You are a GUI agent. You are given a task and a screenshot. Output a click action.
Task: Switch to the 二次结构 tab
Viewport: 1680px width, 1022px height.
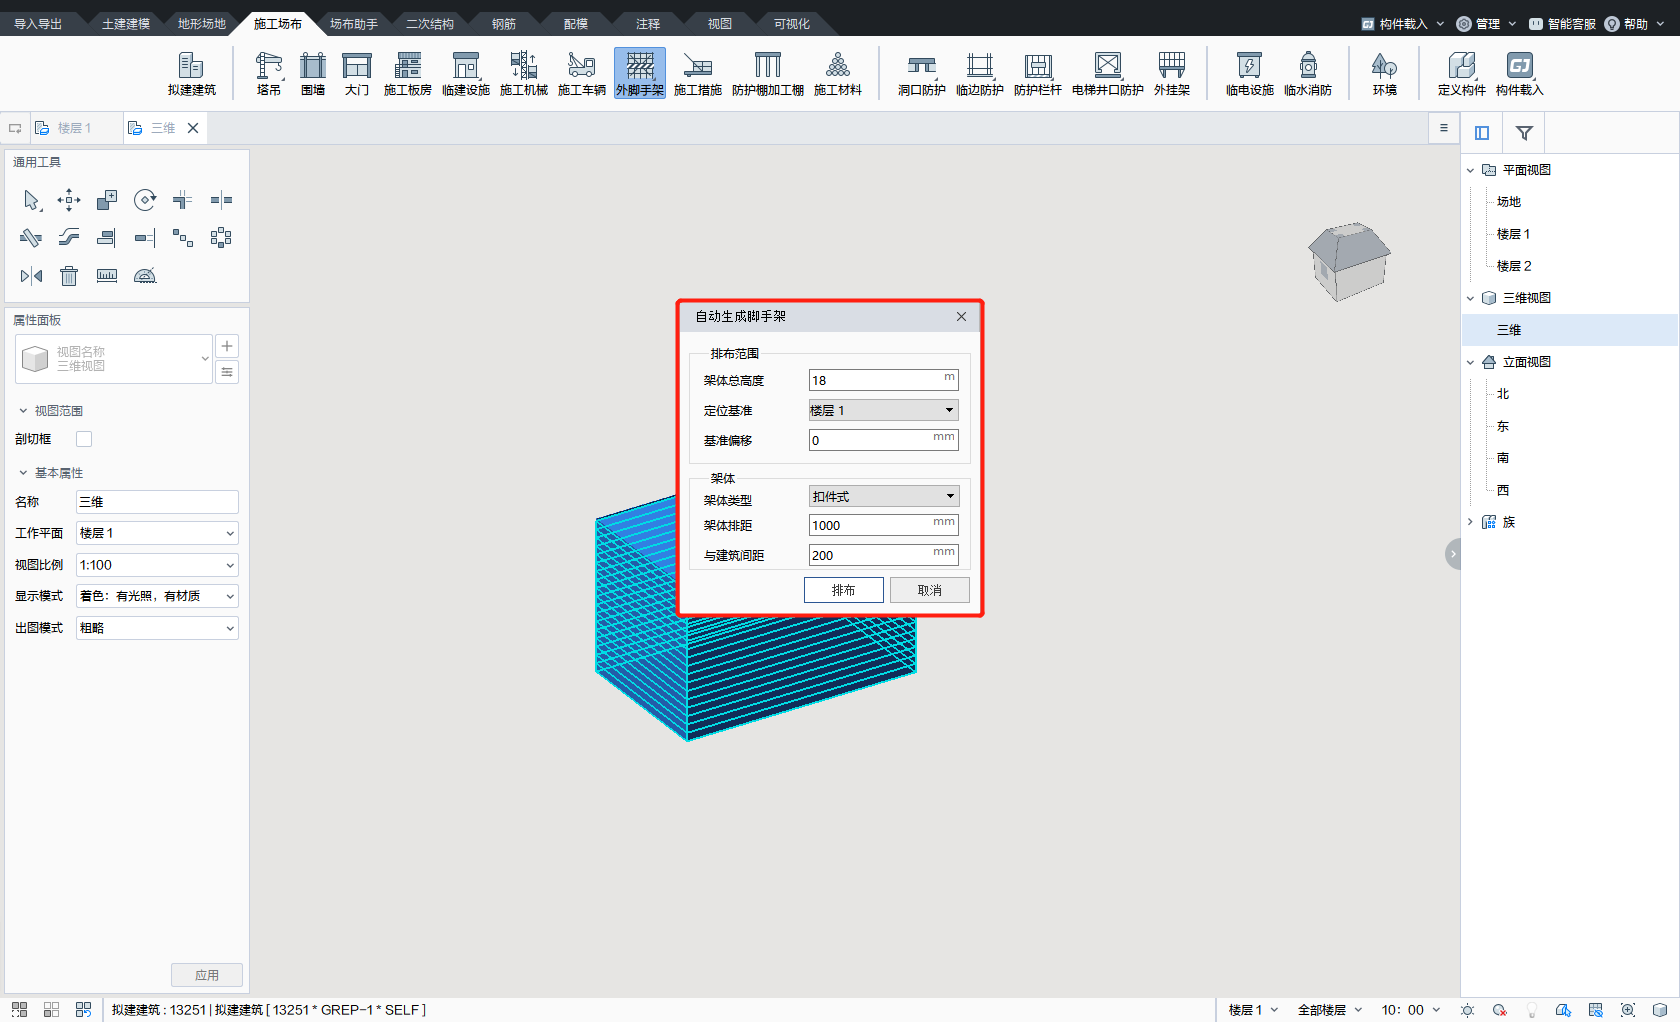pyautogui.click(x=430, y=24)
